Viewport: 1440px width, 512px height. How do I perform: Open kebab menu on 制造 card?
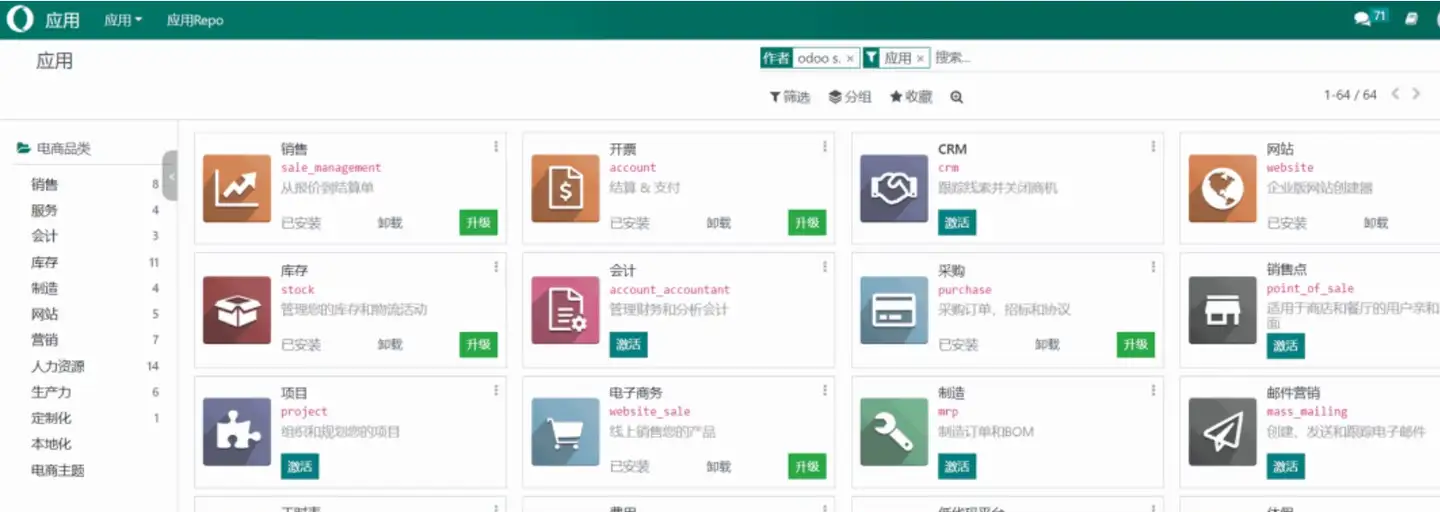click(1153, 390)
